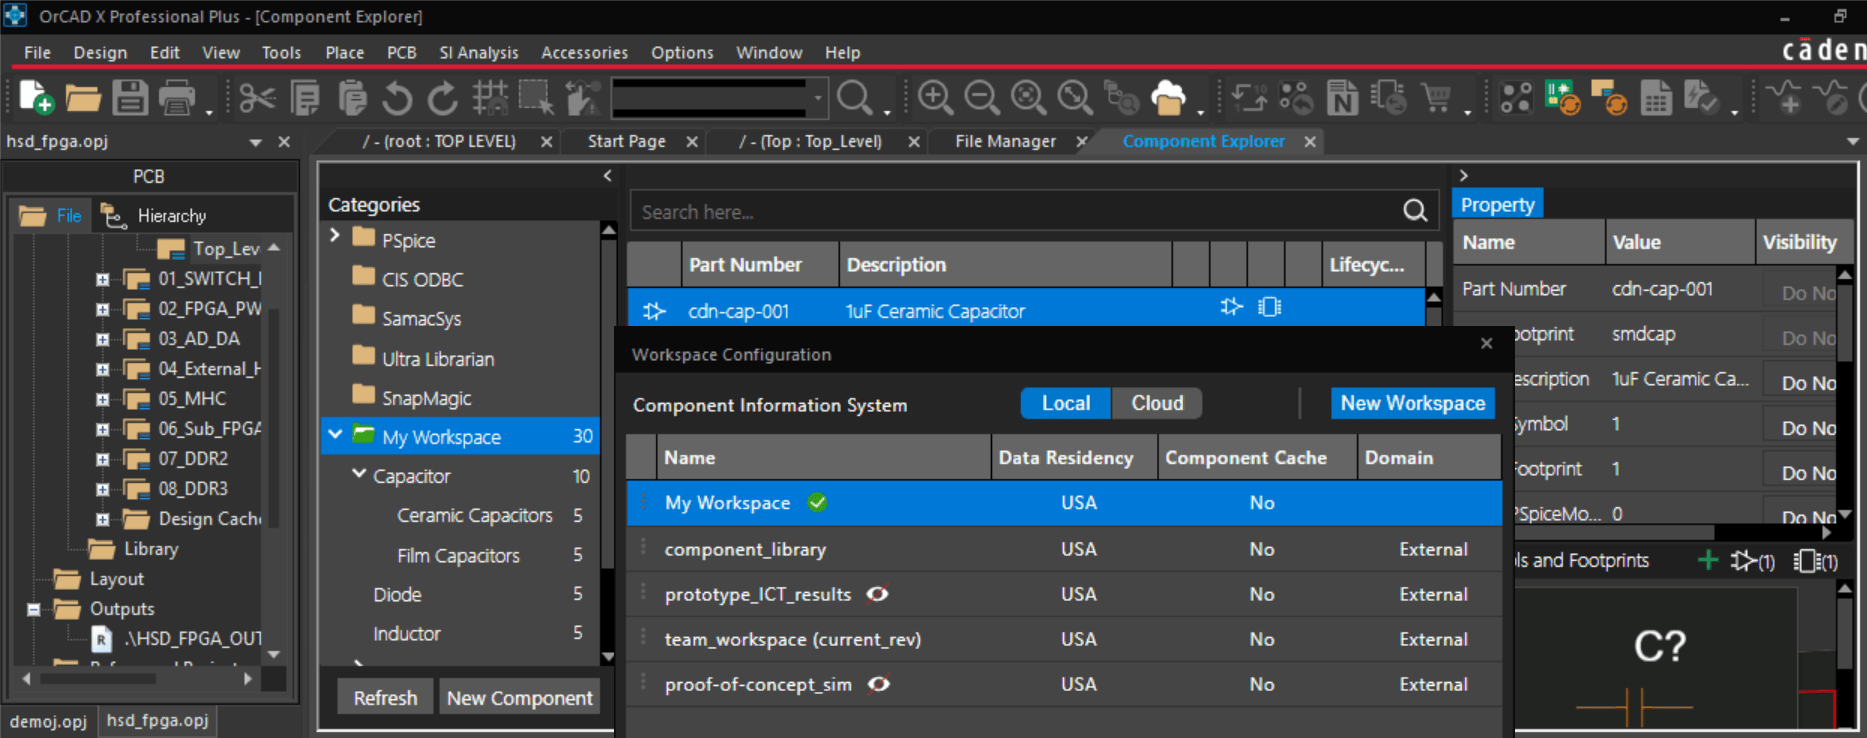Click the New document toolbar icon

[x=36, y=98]
